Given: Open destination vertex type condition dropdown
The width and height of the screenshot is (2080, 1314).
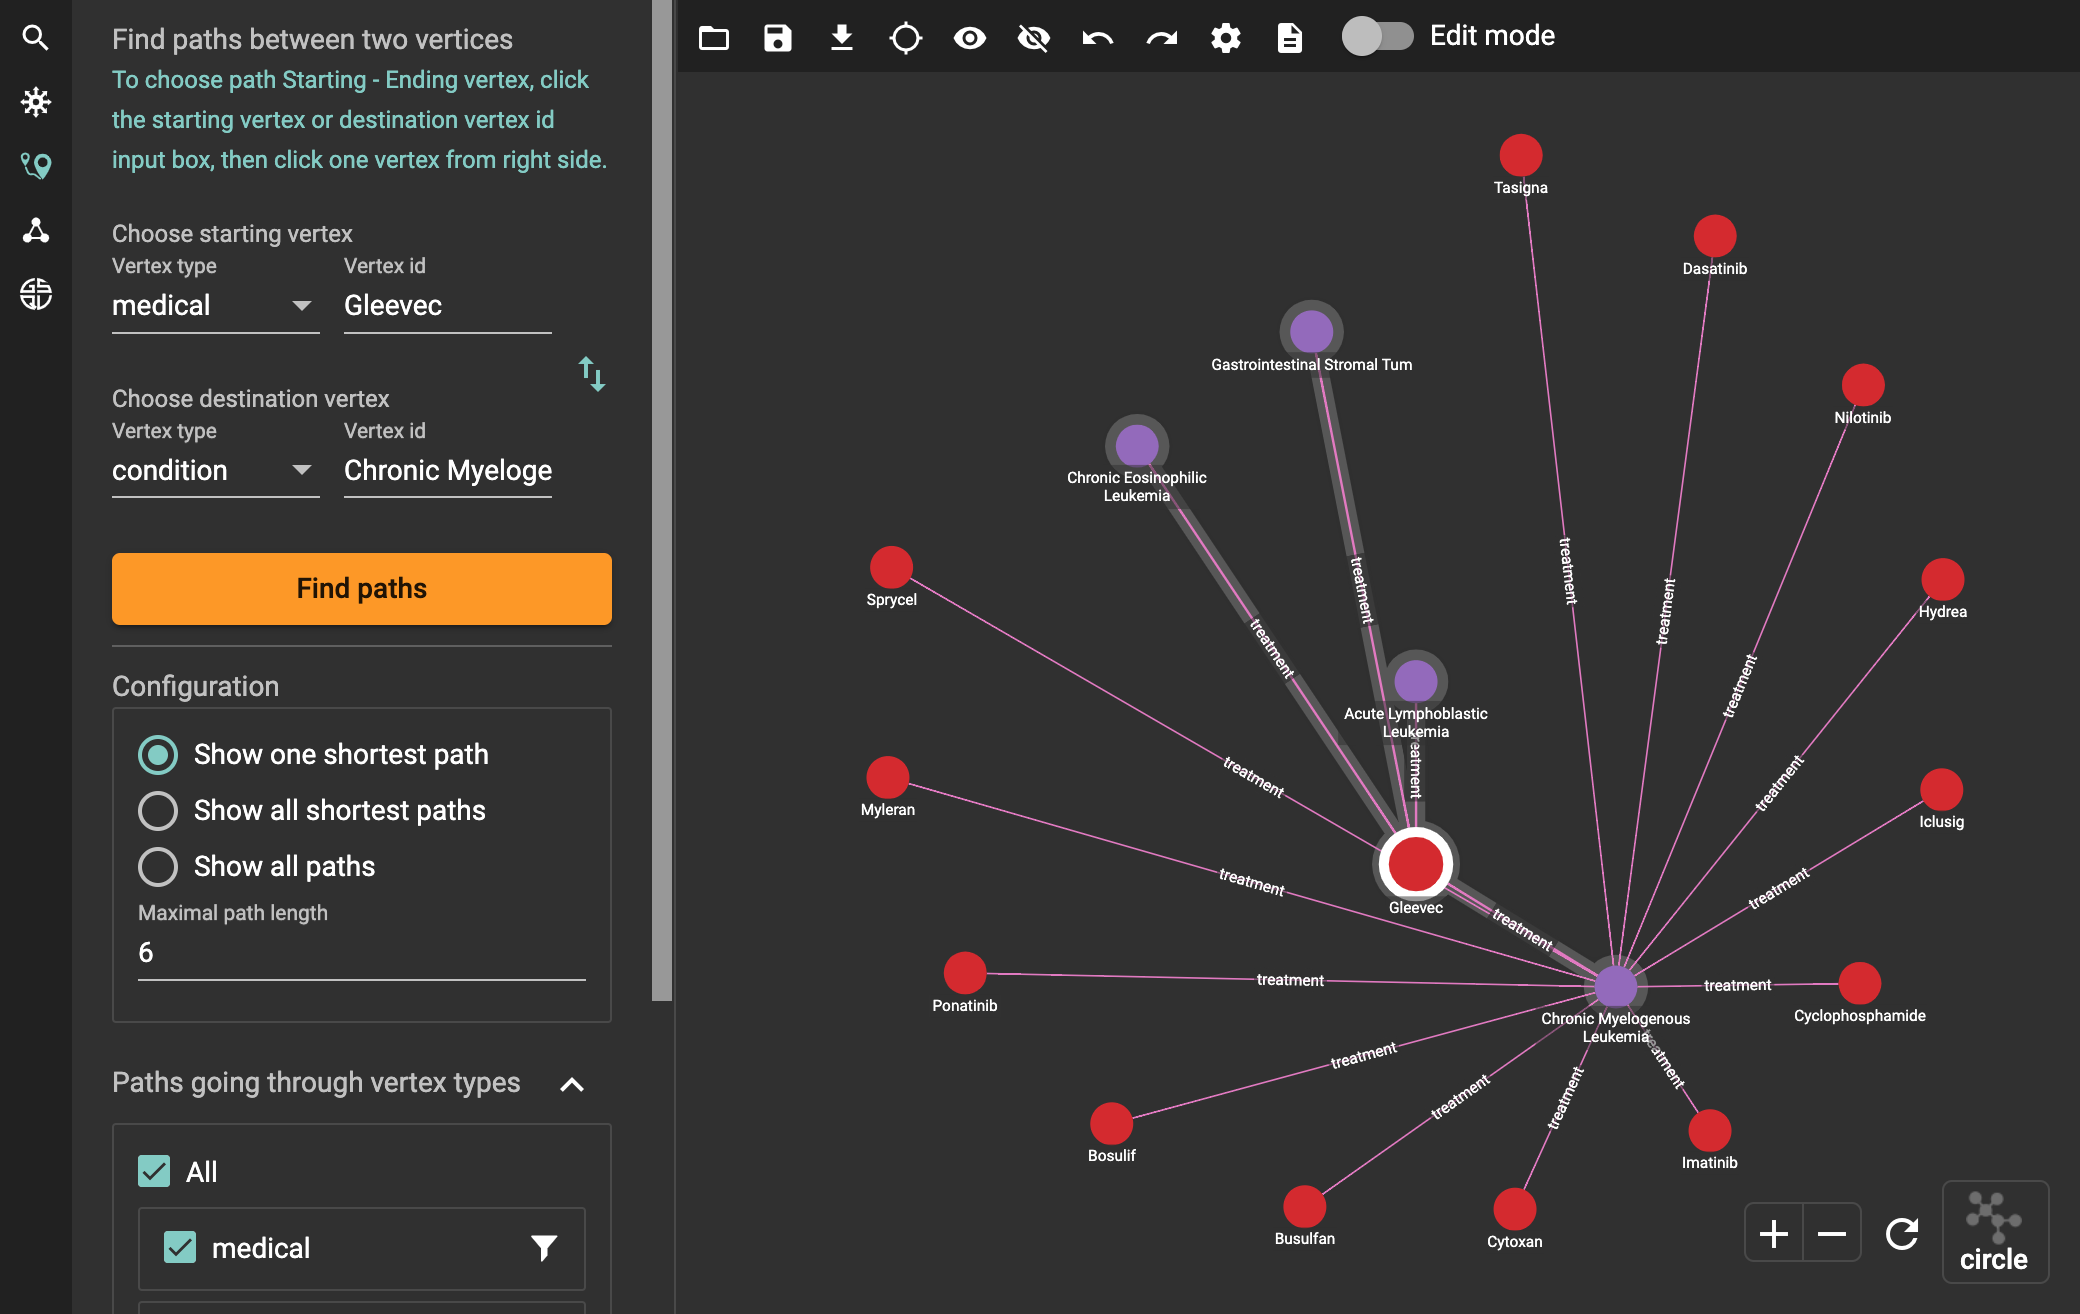Looking at the screenshot, I should 214,471.
